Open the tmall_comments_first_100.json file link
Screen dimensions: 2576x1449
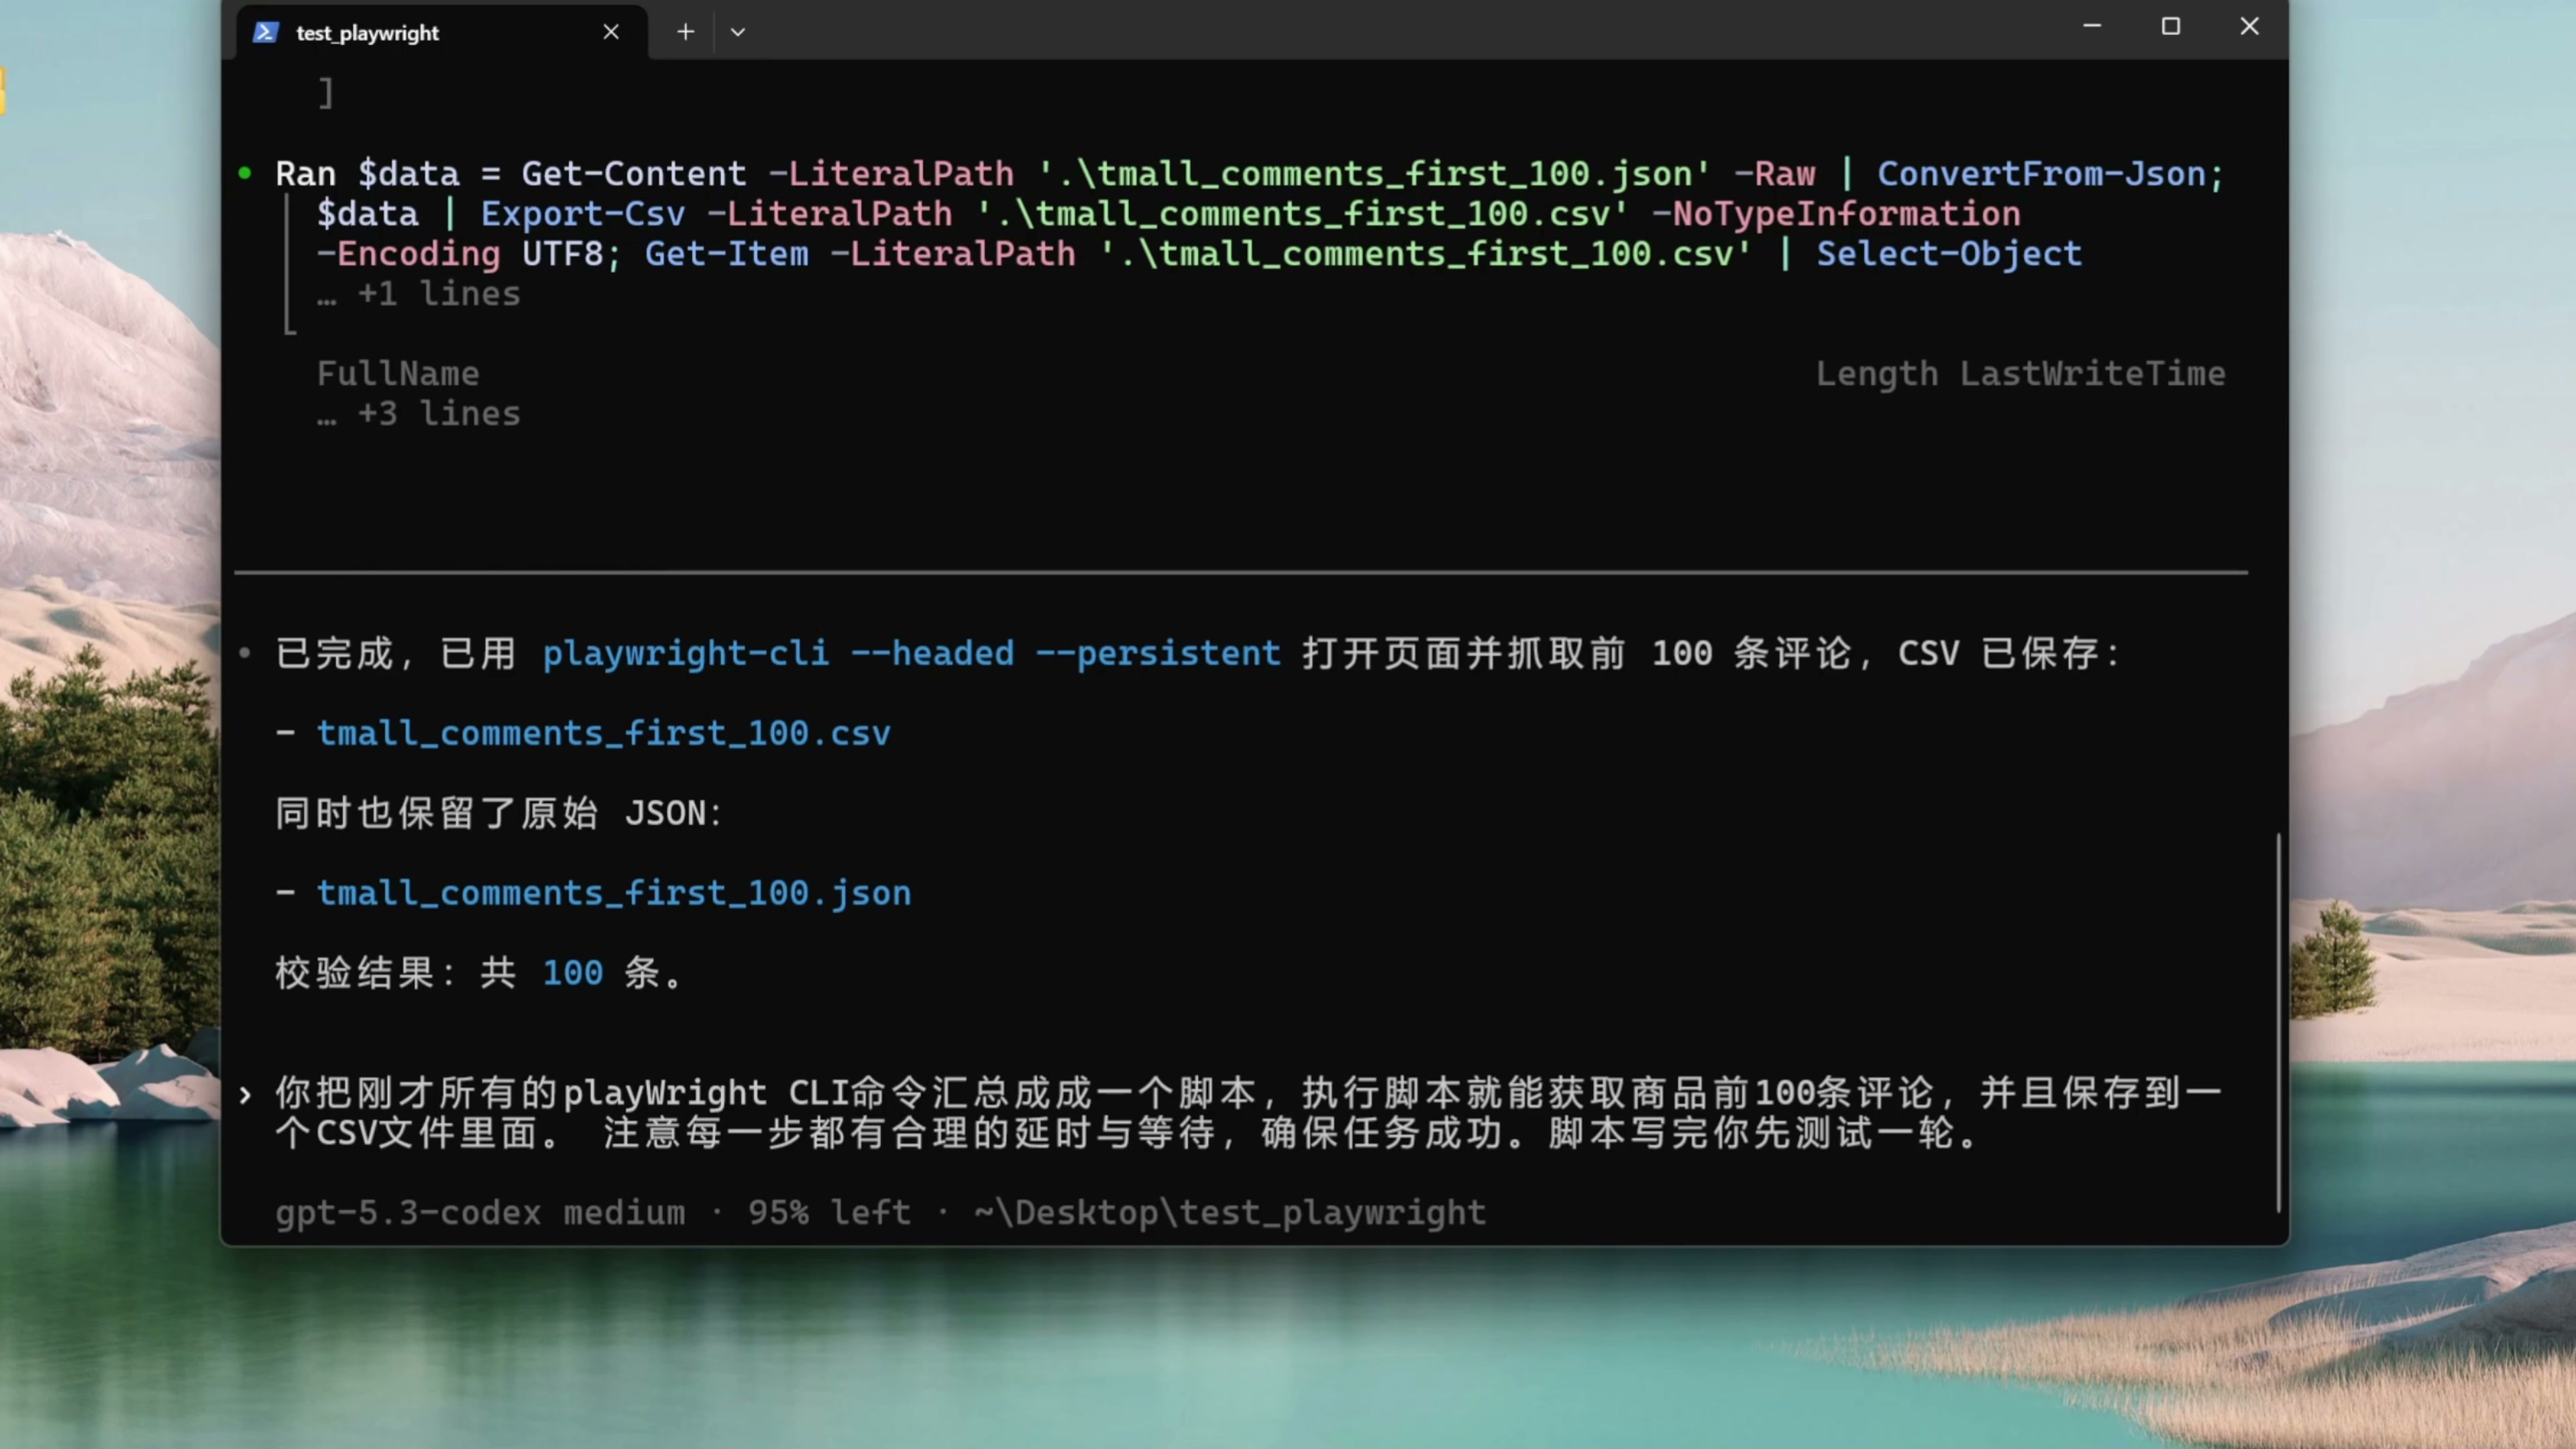coord(613,892)
